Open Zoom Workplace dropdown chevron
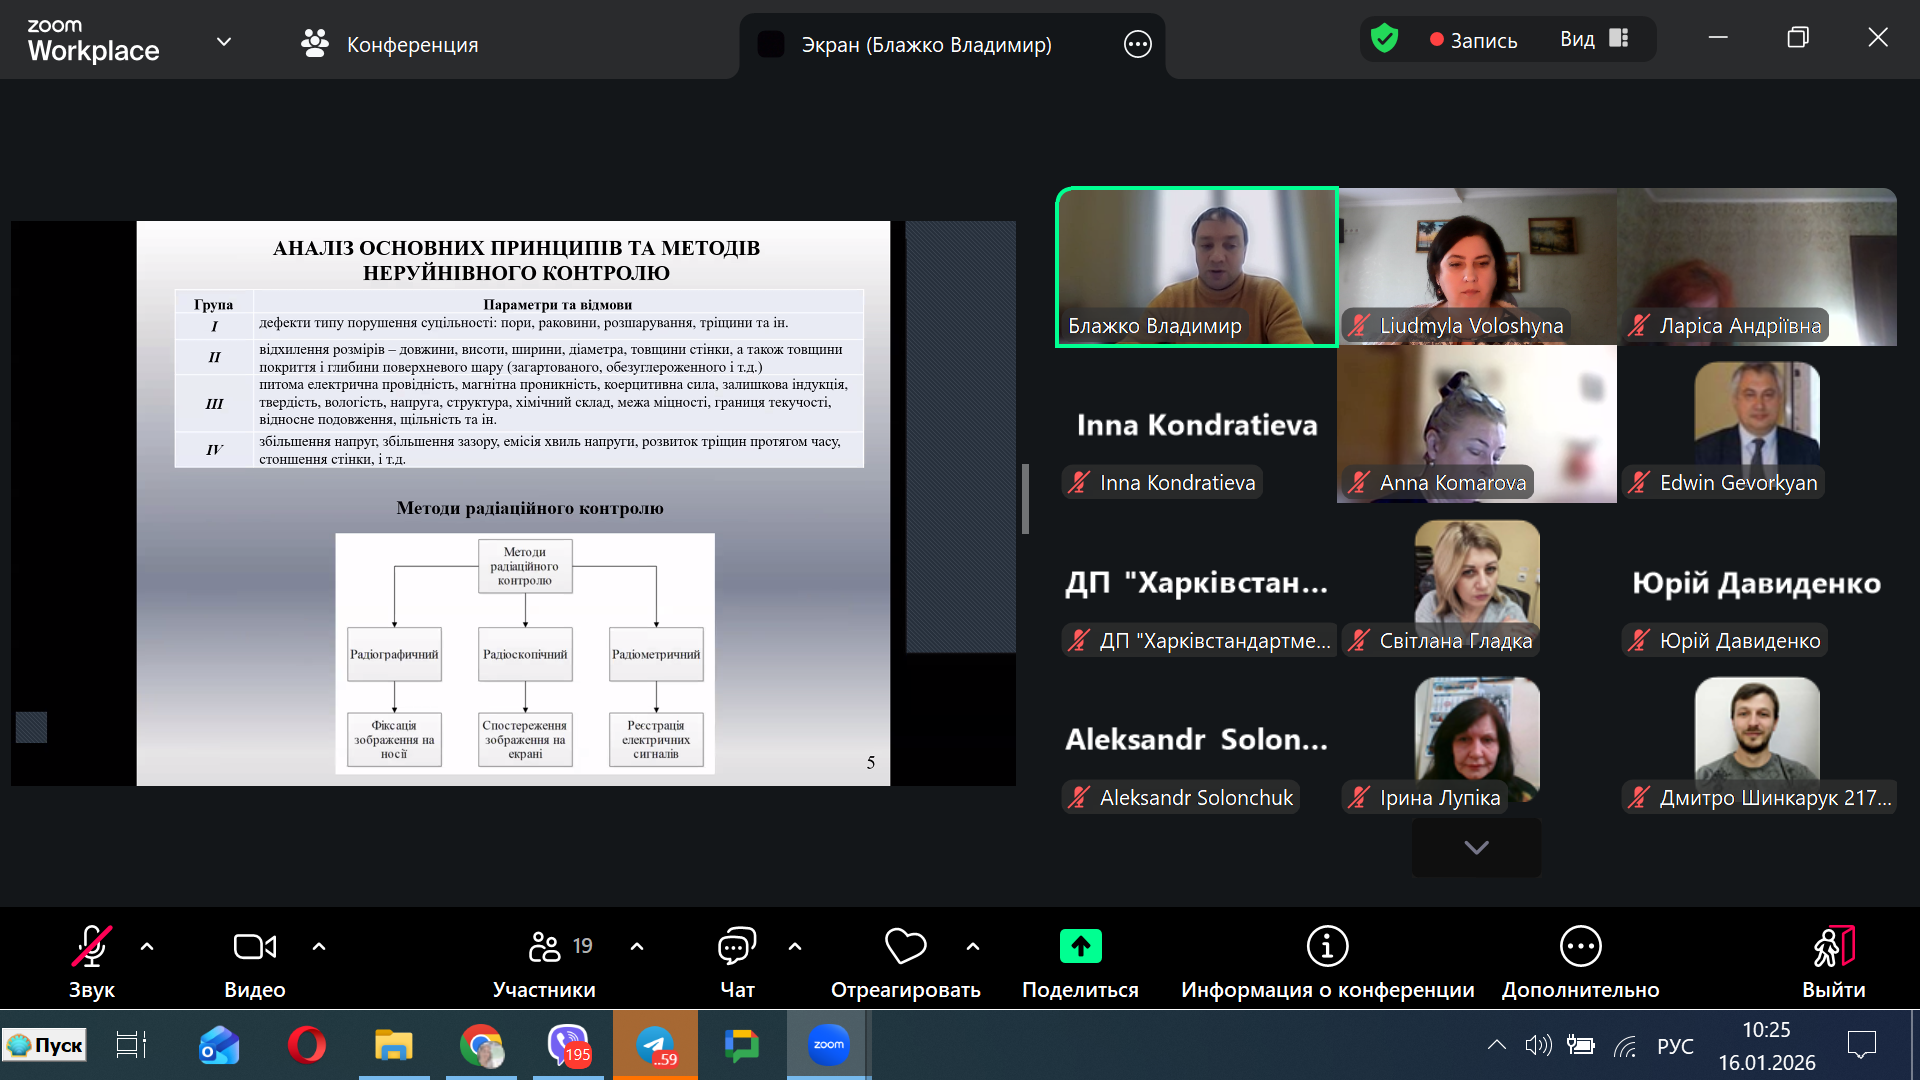The width and height of the screenshot is (1920, 1080). click(224, 42)
